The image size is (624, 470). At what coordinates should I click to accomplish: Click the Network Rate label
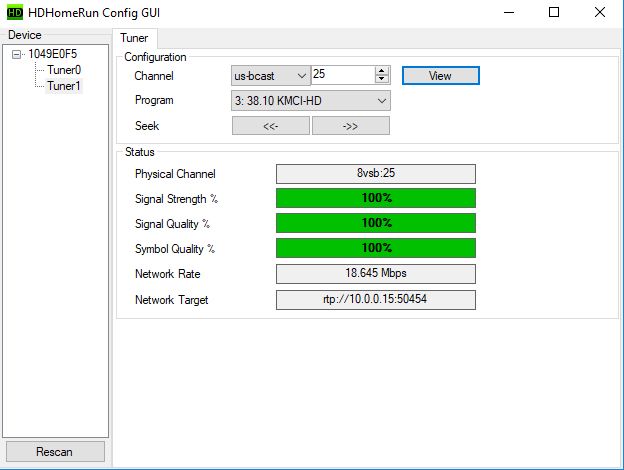[168, 274]
